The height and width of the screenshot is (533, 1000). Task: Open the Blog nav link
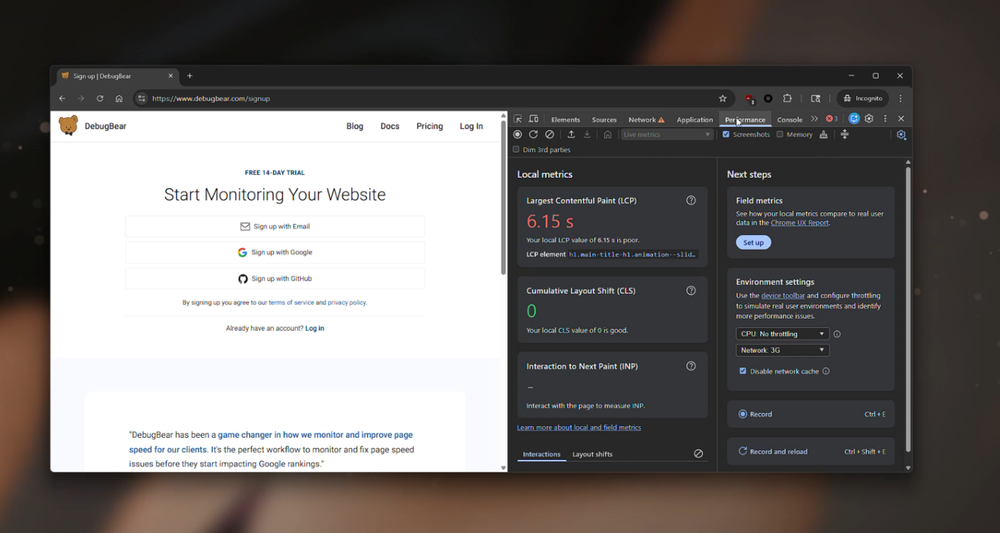(x=355, y=126)
